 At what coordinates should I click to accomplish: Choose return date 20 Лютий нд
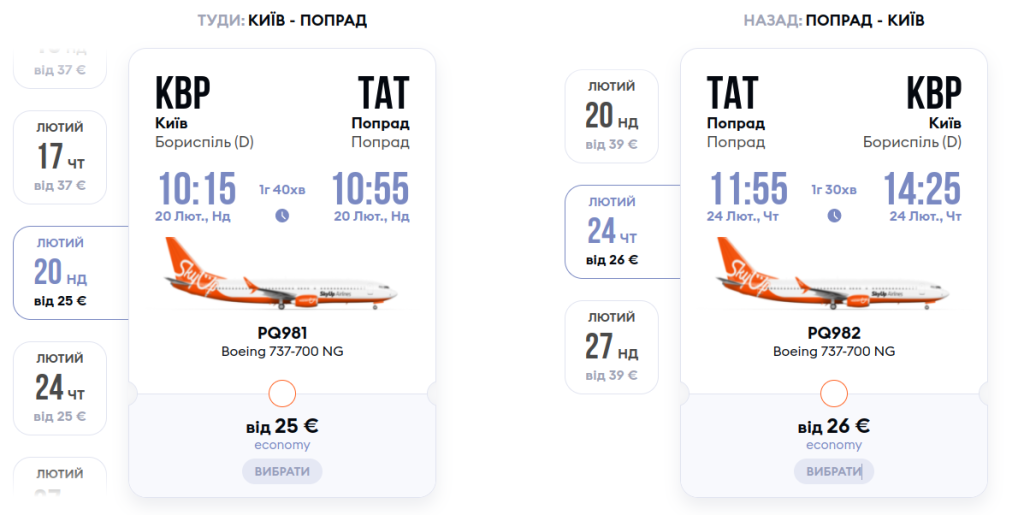[x=612, y=116]
